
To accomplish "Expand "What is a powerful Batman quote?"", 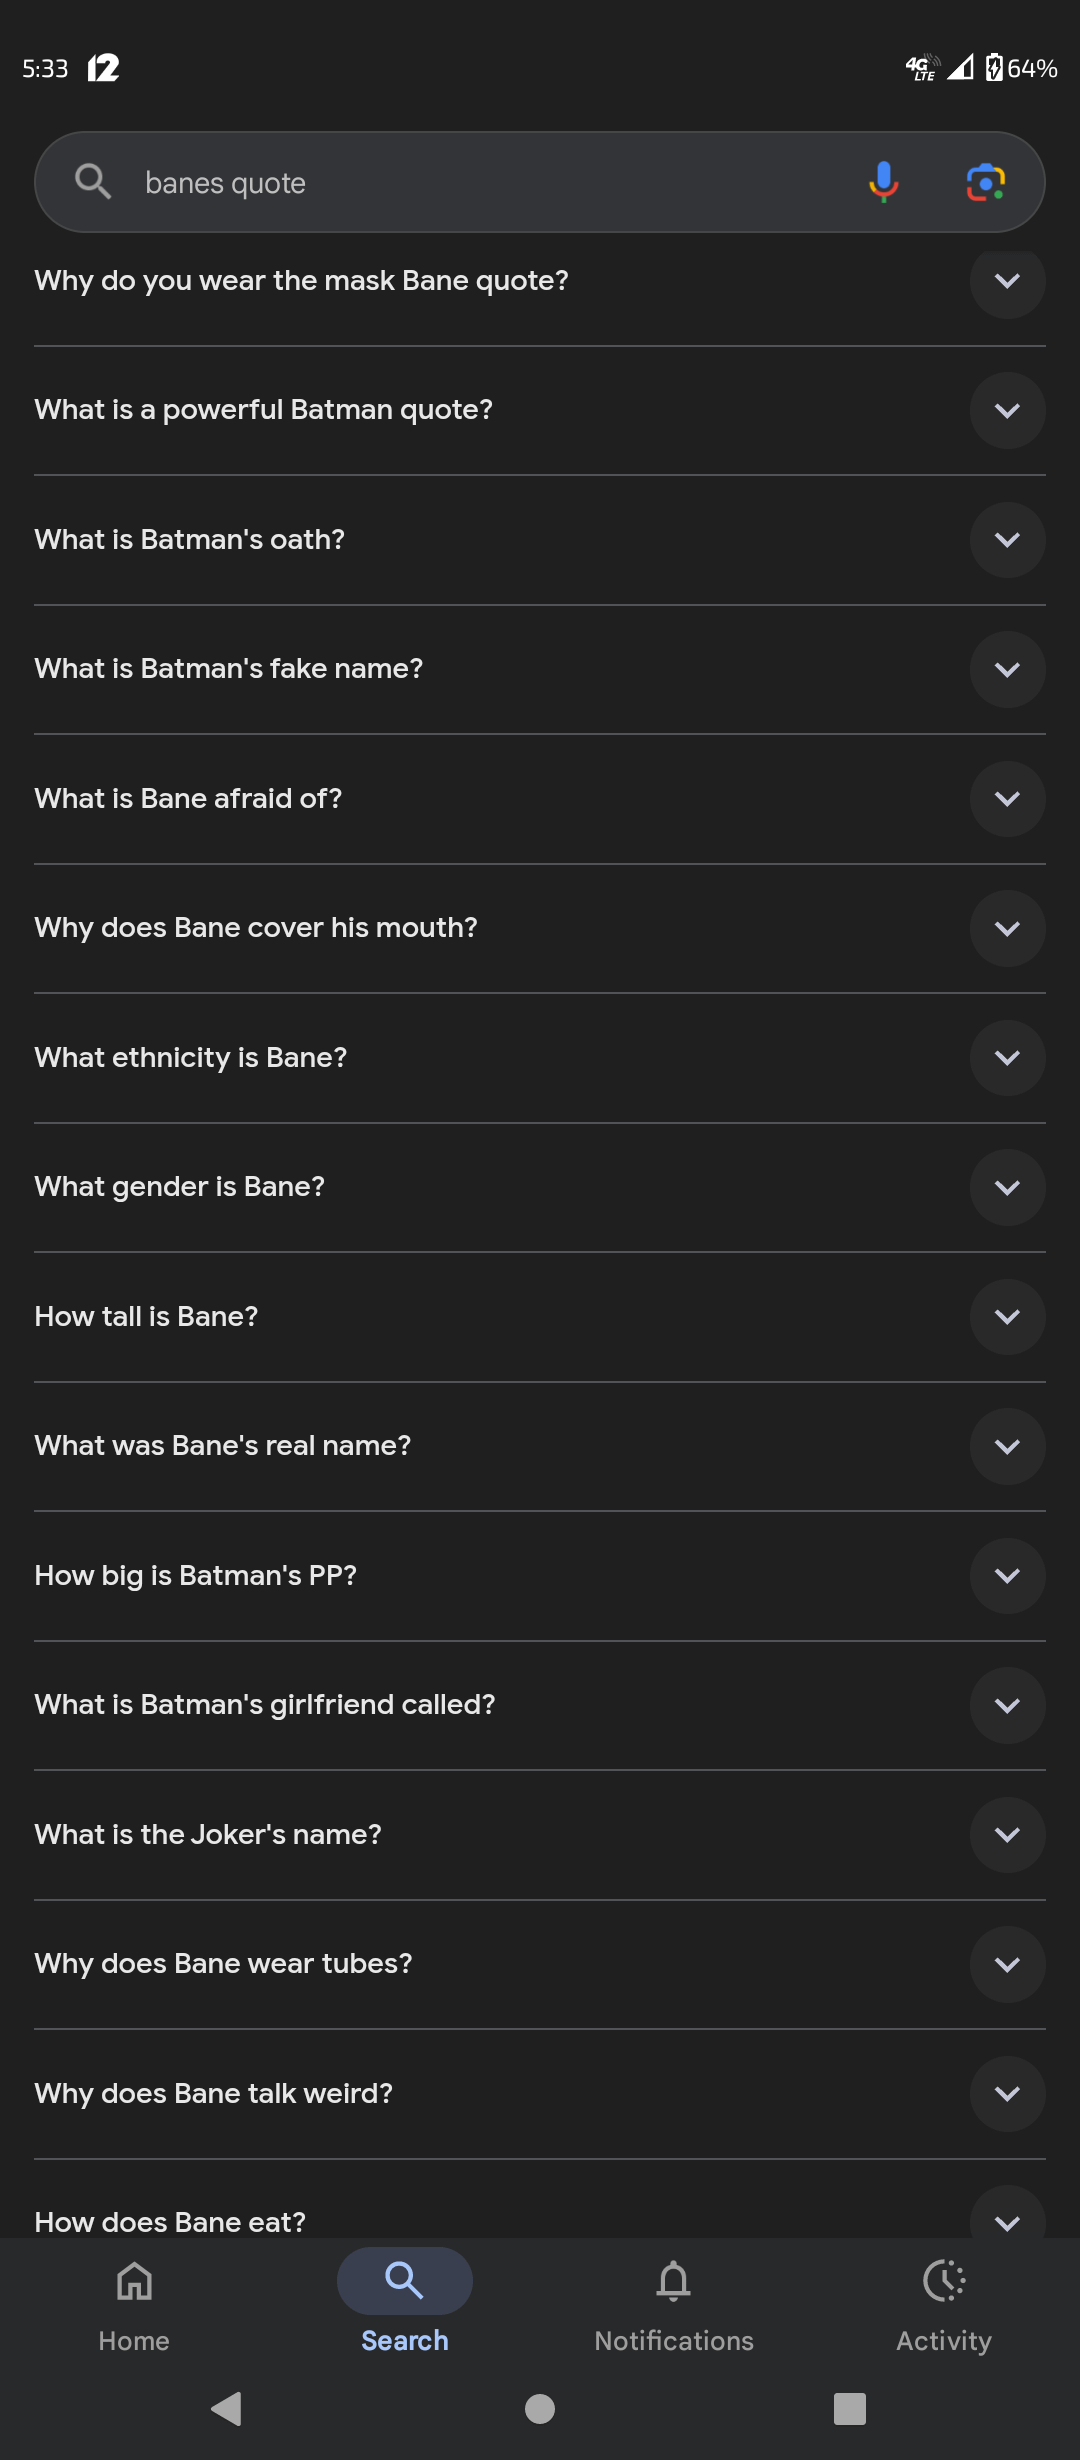I will 1007,410.
